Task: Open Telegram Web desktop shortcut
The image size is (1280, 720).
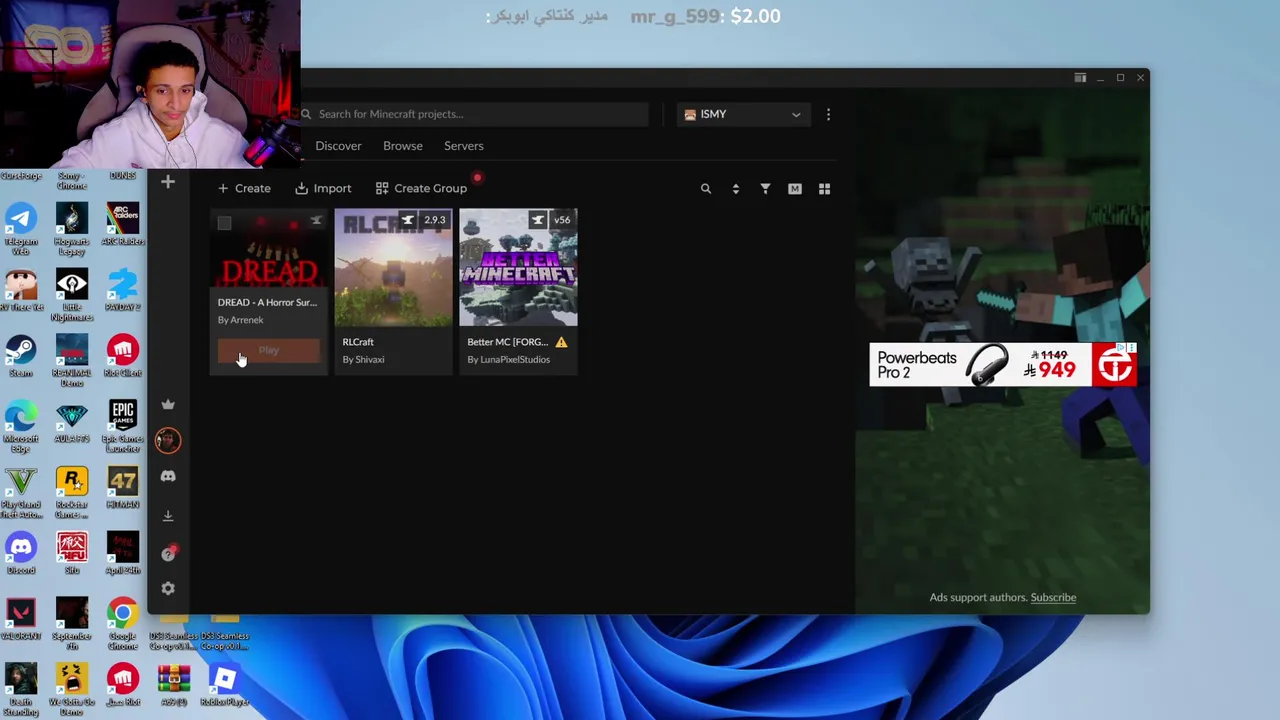Action: [21, 229]
